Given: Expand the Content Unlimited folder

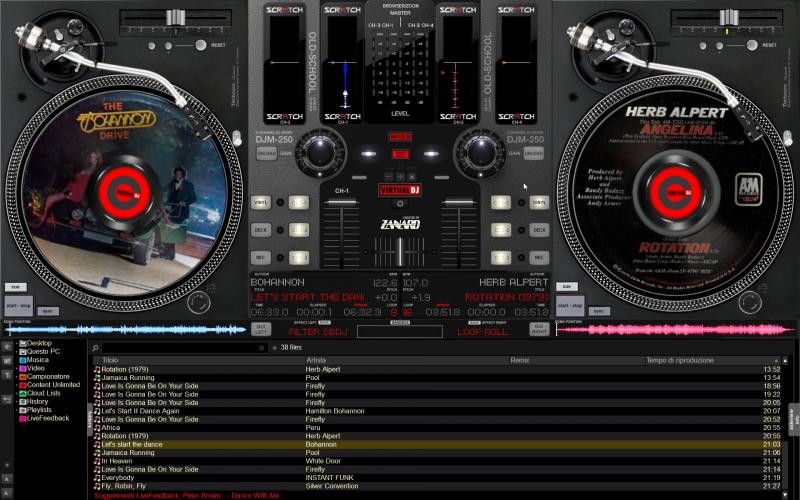Looking at the screenshot, I should (16, 385).
